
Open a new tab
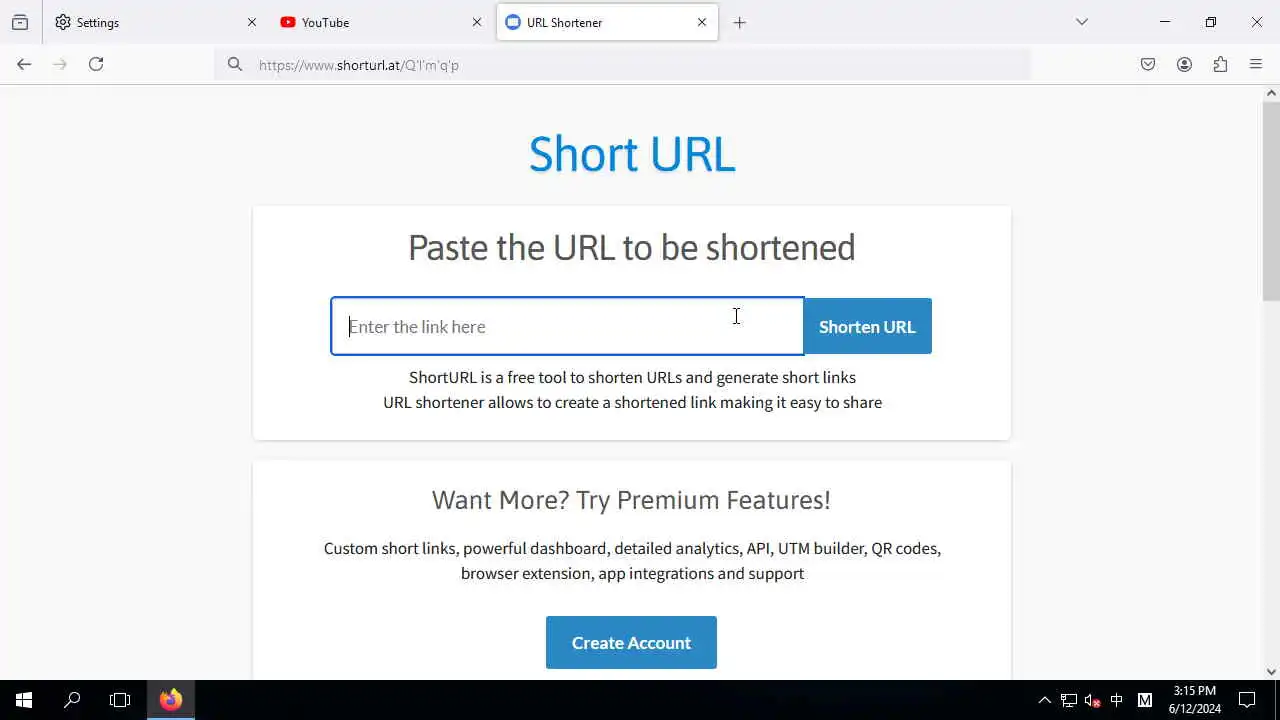tap(740, 22)
